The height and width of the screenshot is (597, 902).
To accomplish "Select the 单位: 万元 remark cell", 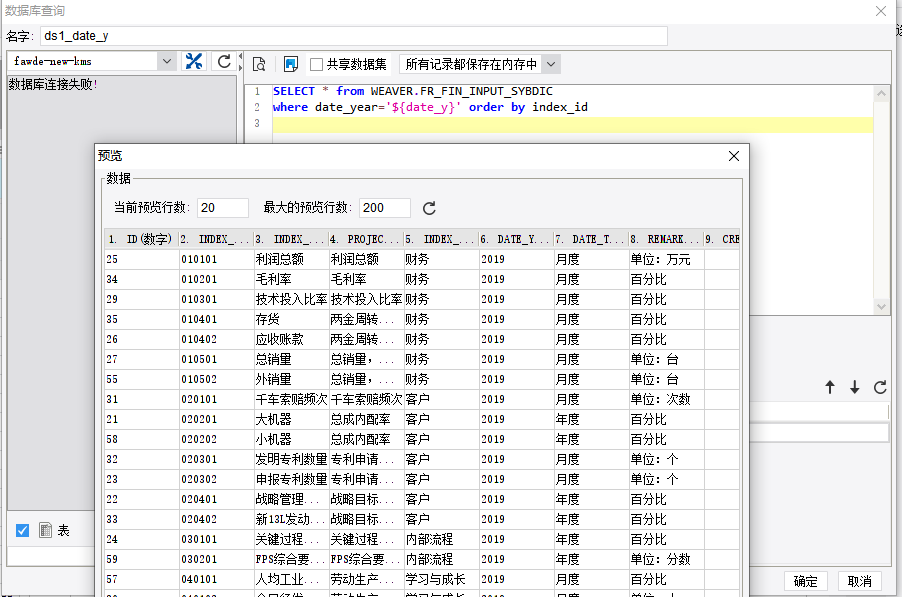I will [666, 259].
